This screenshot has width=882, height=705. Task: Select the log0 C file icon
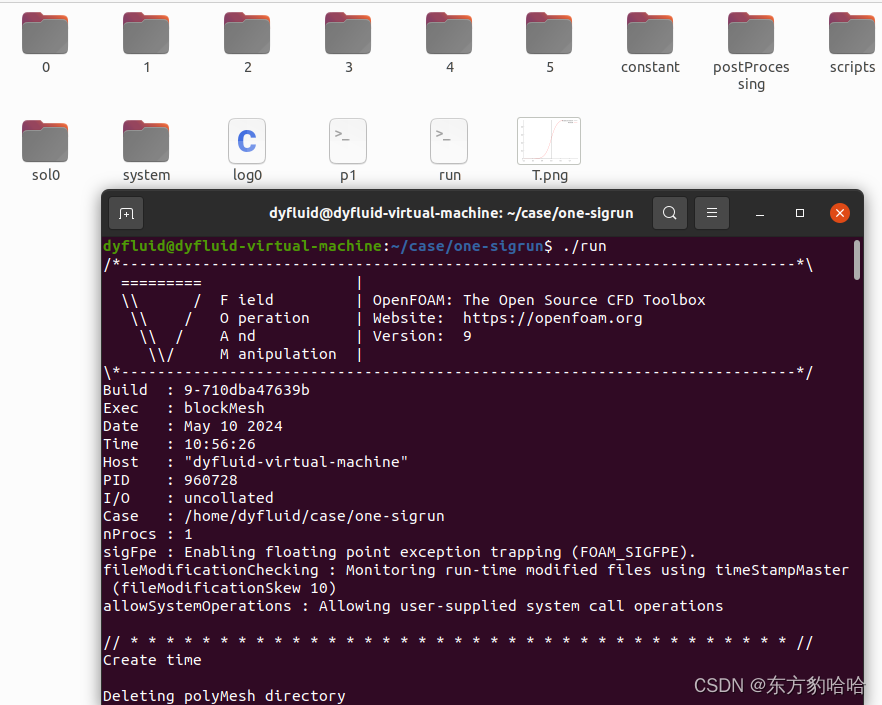click(x=247, y=141)
